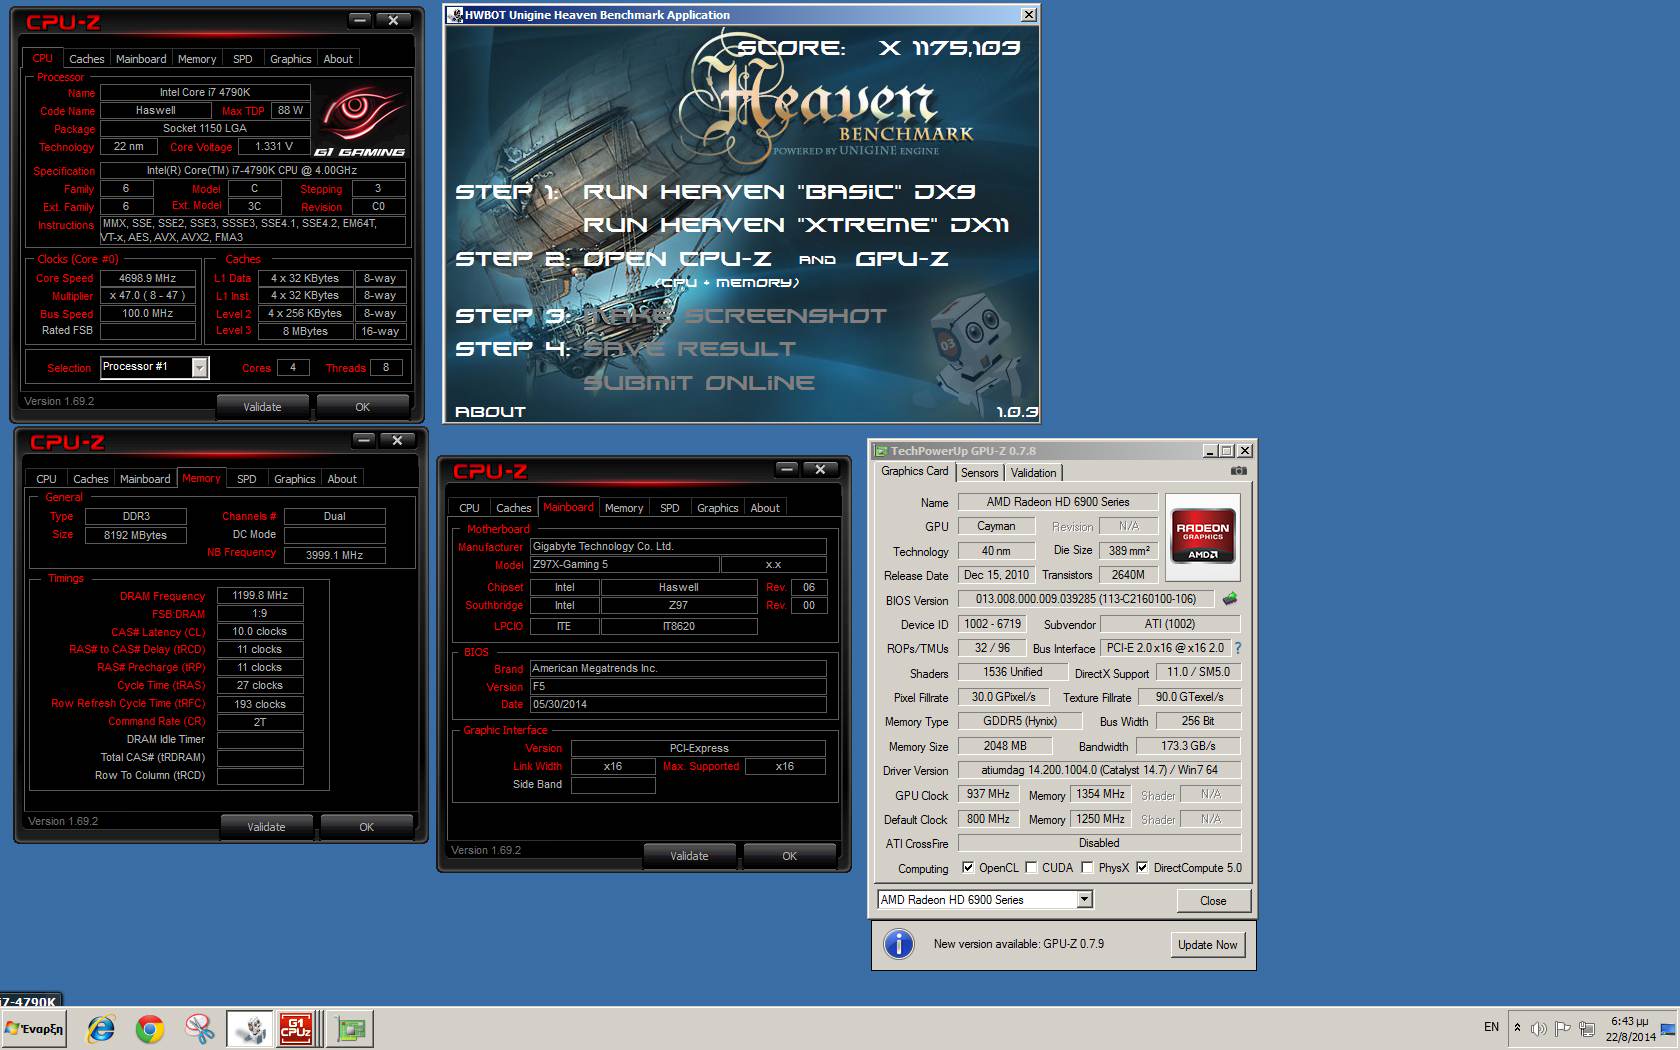
Task: Click the Radeon Graphics logo in GPU-Z
Action: pyautogui.click(x=1203, y=537)
